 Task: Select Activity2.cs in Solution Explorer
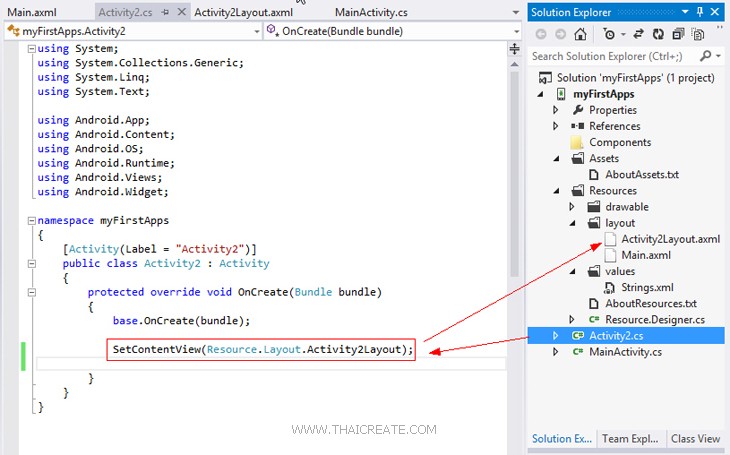click(616, 336)
